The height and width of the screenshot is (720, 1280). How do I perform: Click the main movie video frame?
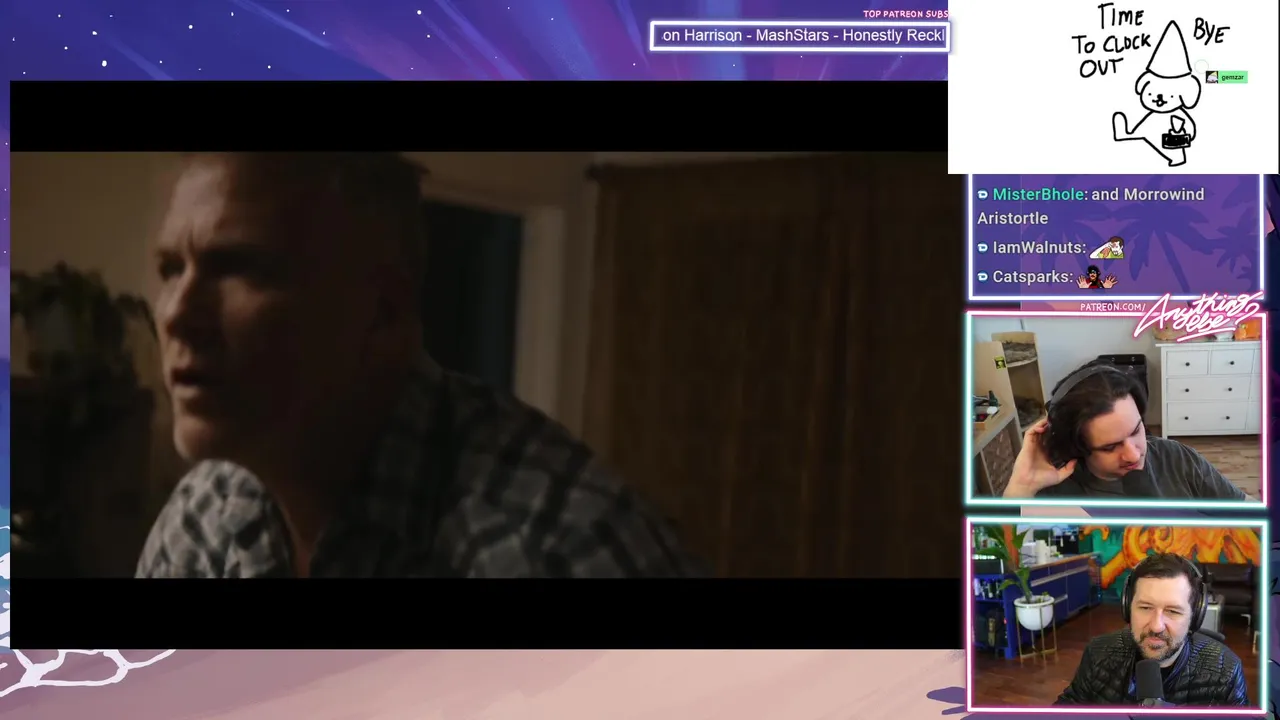[481, 365]
